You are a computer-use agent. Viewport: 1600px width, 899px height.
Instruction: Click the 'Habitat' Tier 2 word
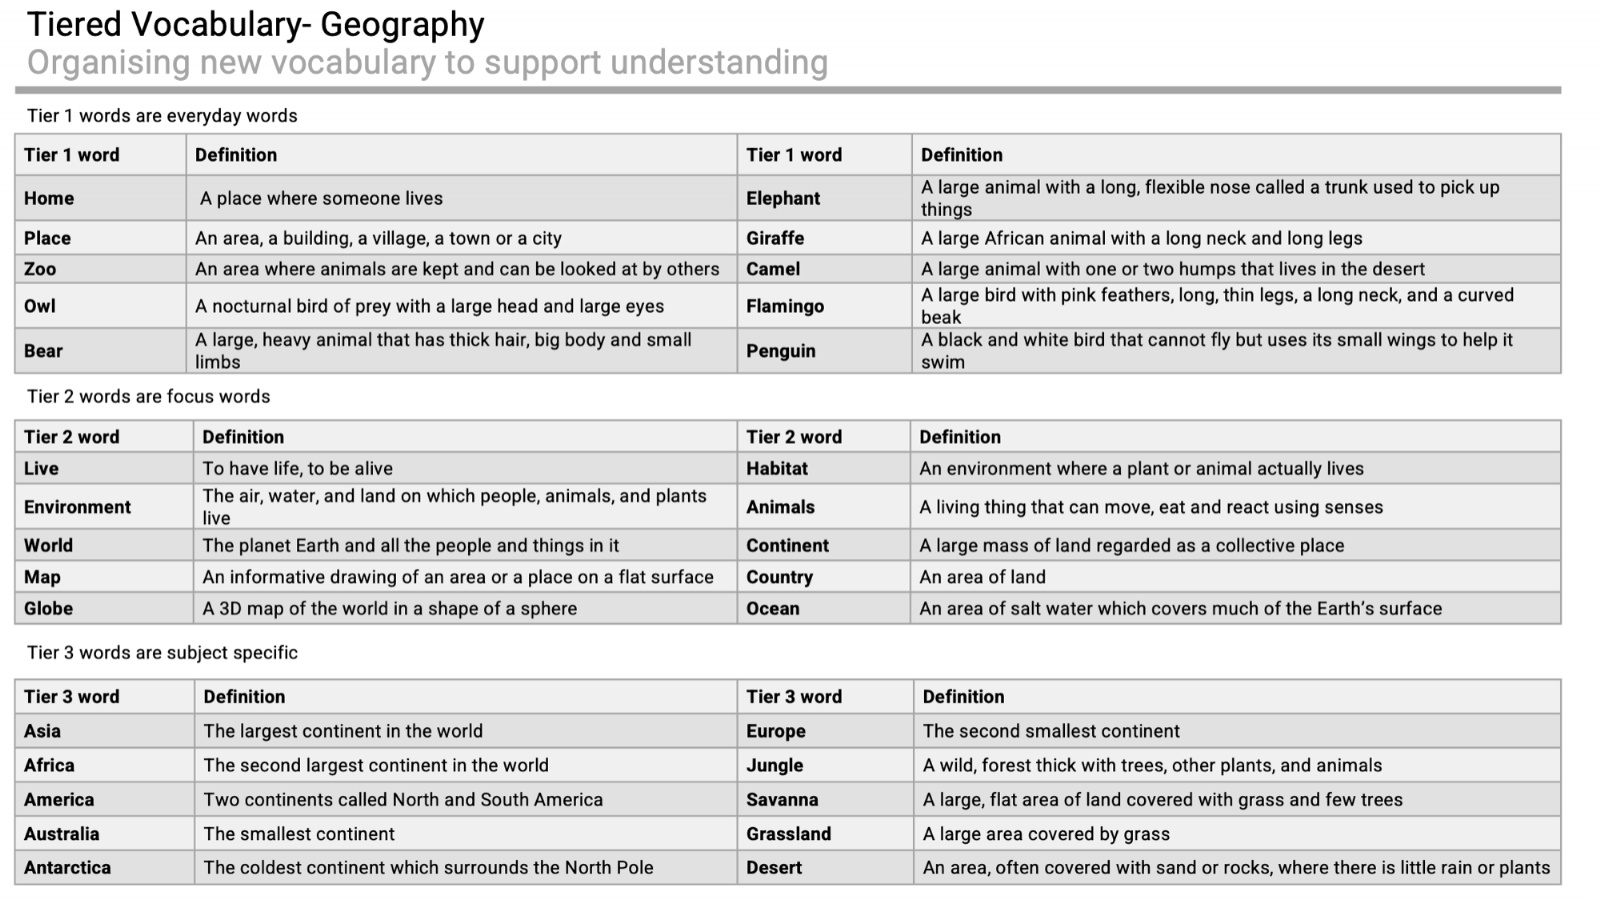776,468
